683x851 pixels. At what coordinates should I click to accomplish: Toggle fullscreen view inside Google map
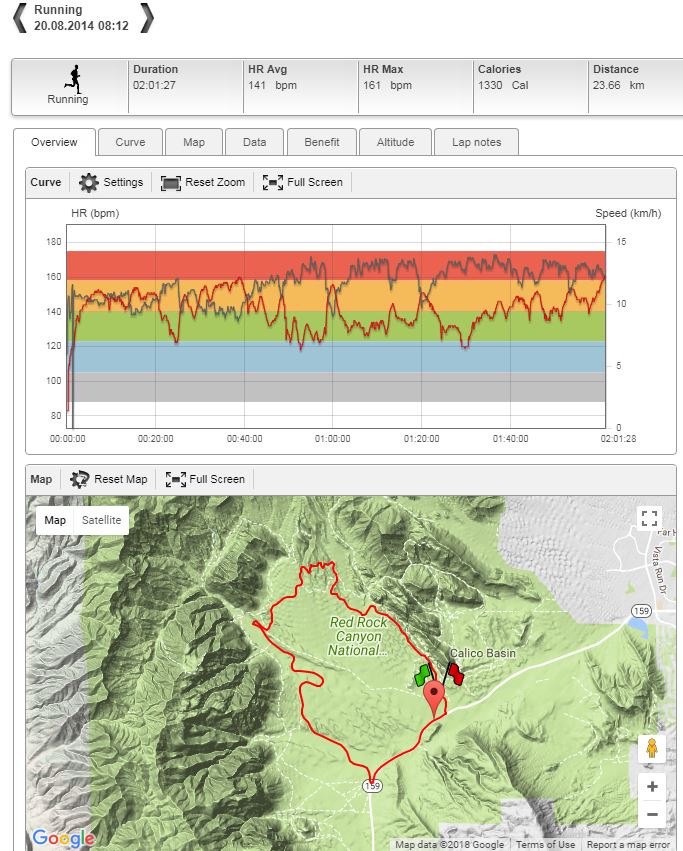[x=650, y=518]
